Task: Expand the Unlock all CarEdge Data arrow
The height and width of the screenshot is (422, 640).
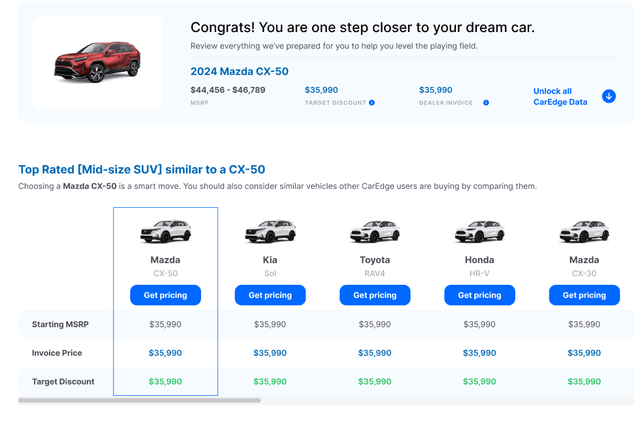Action: (x=608, y=96)
